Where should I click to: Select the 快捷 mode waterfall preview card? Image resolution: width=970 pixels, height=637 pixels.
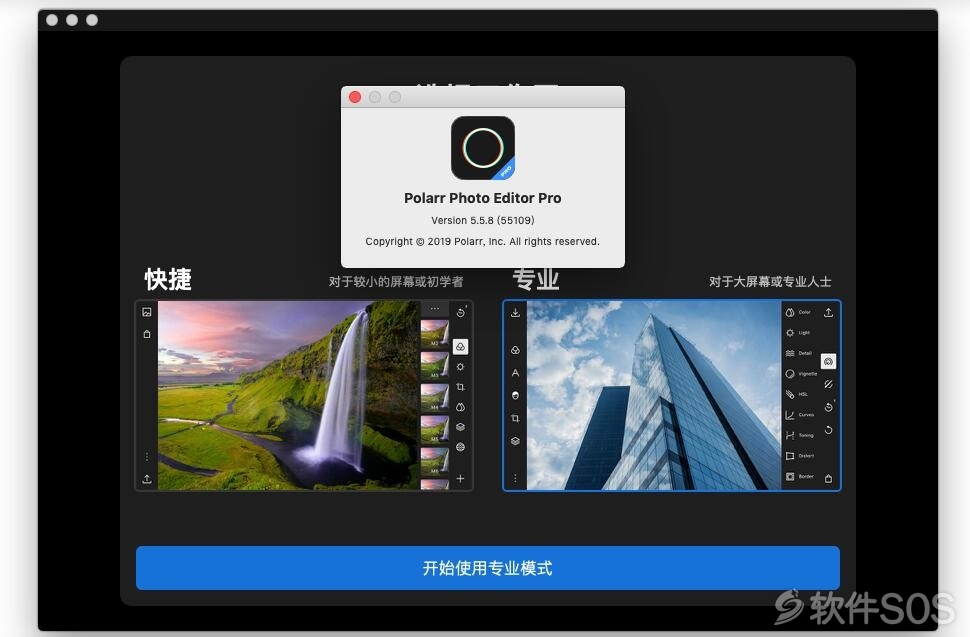coord(304,395)
